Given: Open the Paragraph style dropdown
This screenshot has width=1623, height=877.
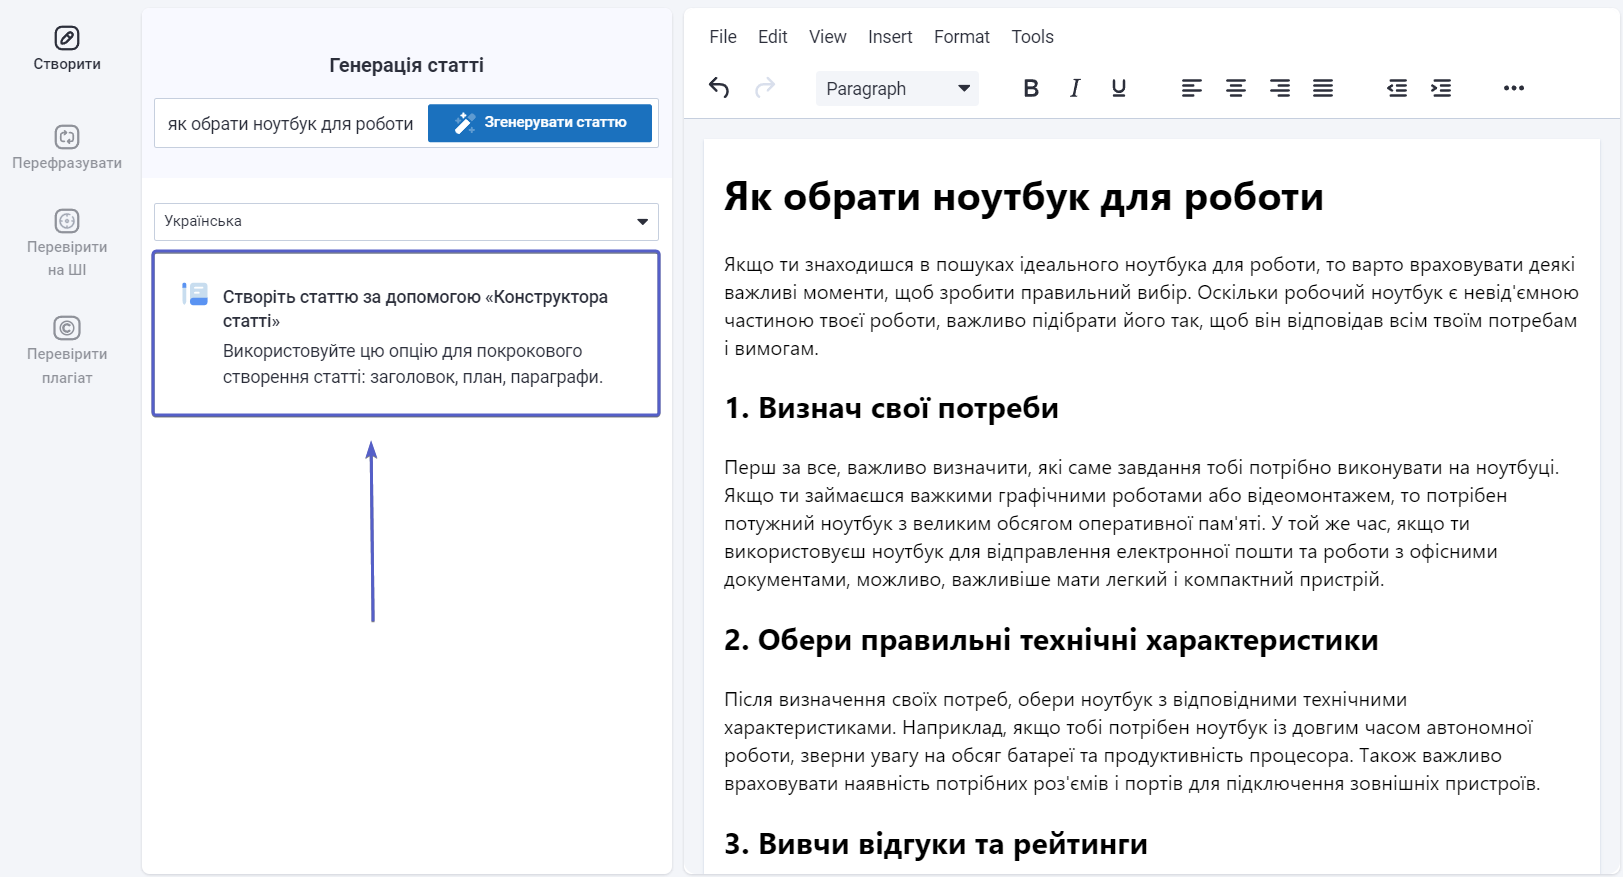Looking at the screenshot, I should [x=897, y=88].
